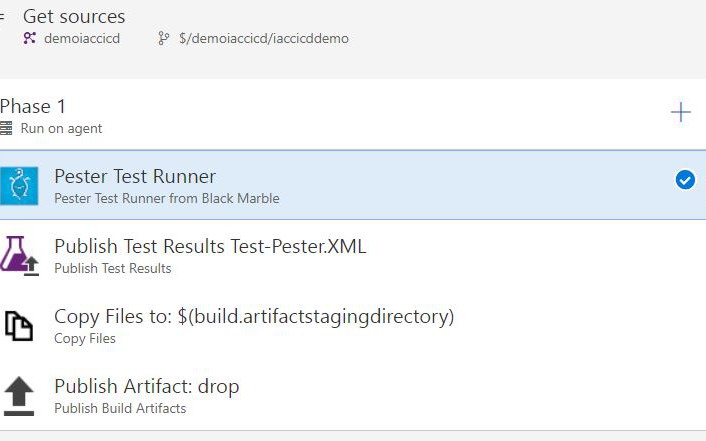This screenshot has height=441, width=706.
Task: Click the purple flask Publish Test Results icon
Action: (x=19, y=255)
